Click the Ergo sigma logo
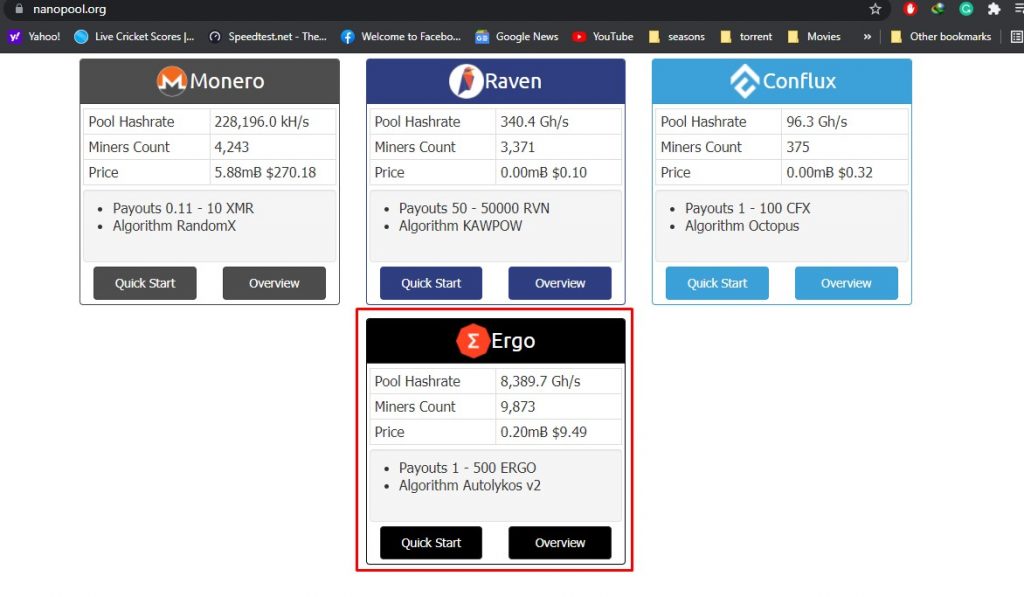Image resolution: width=1024 pixels, height=597 pixels. (472, 340)
